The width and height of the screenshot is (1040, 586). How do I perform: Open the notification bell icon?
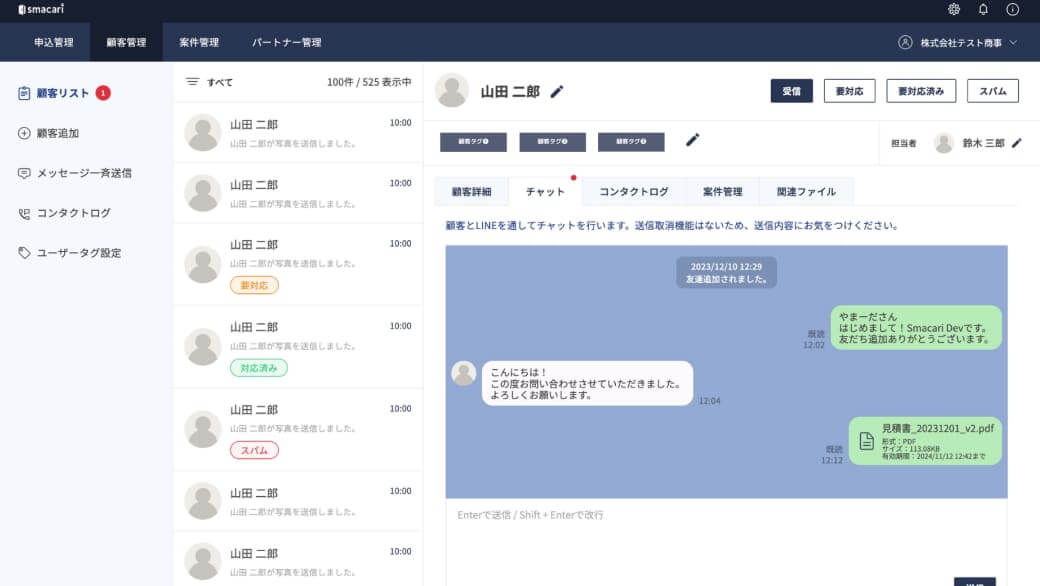(x=984, y=10)
